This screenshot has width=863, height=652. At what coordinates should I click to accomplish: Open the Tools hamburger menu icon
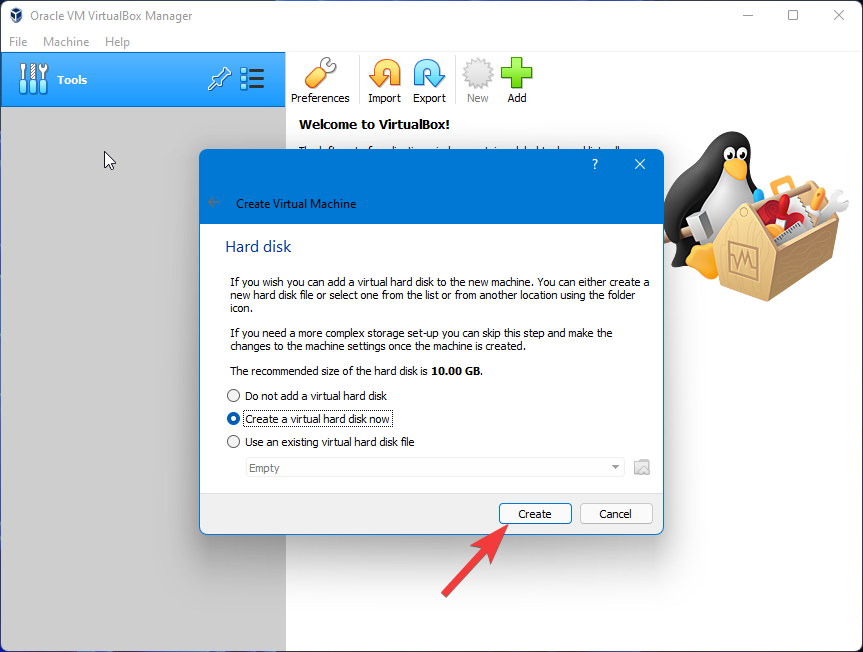point(252,79)
